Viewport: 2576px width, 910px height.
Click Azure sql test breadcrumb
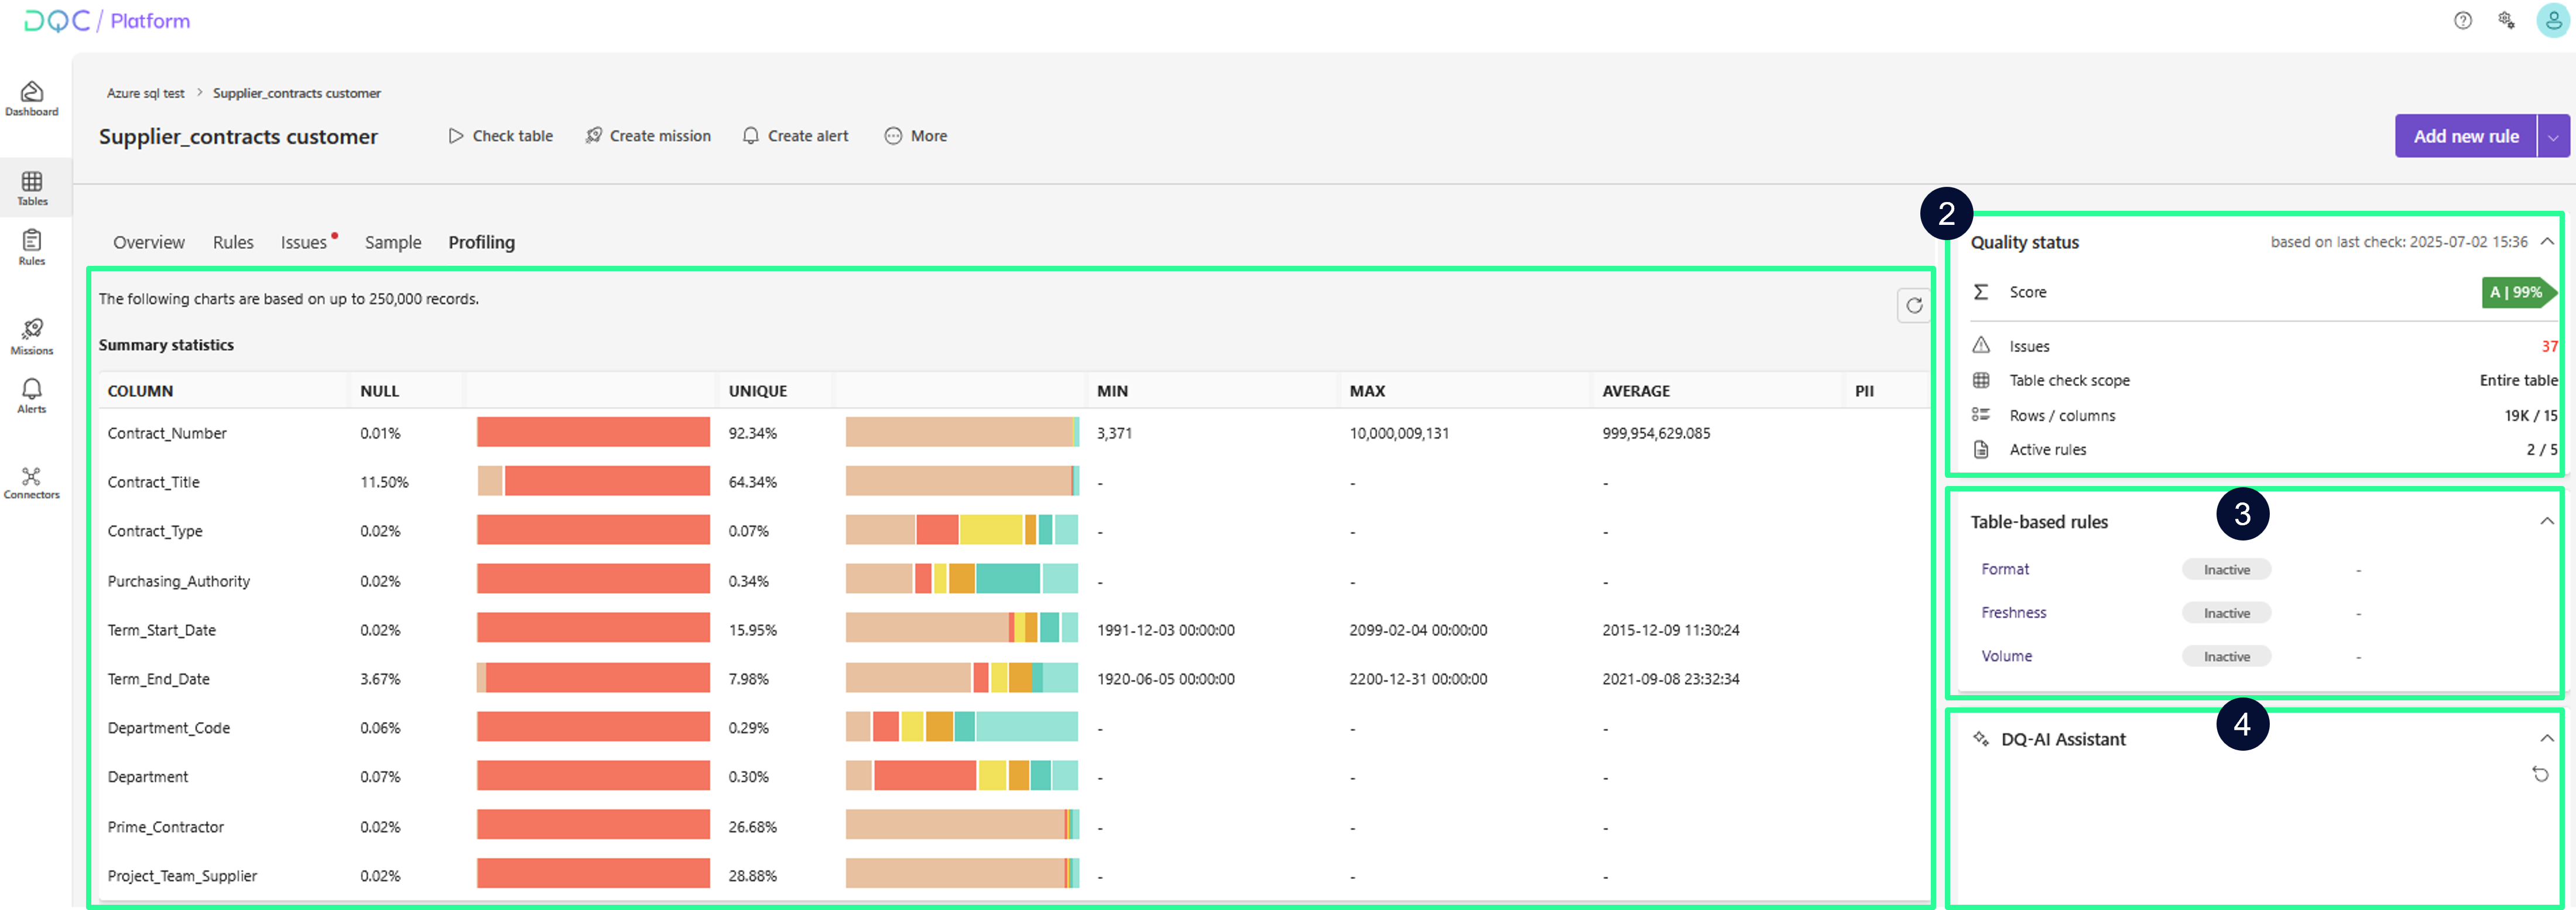(x=146, y=93)
